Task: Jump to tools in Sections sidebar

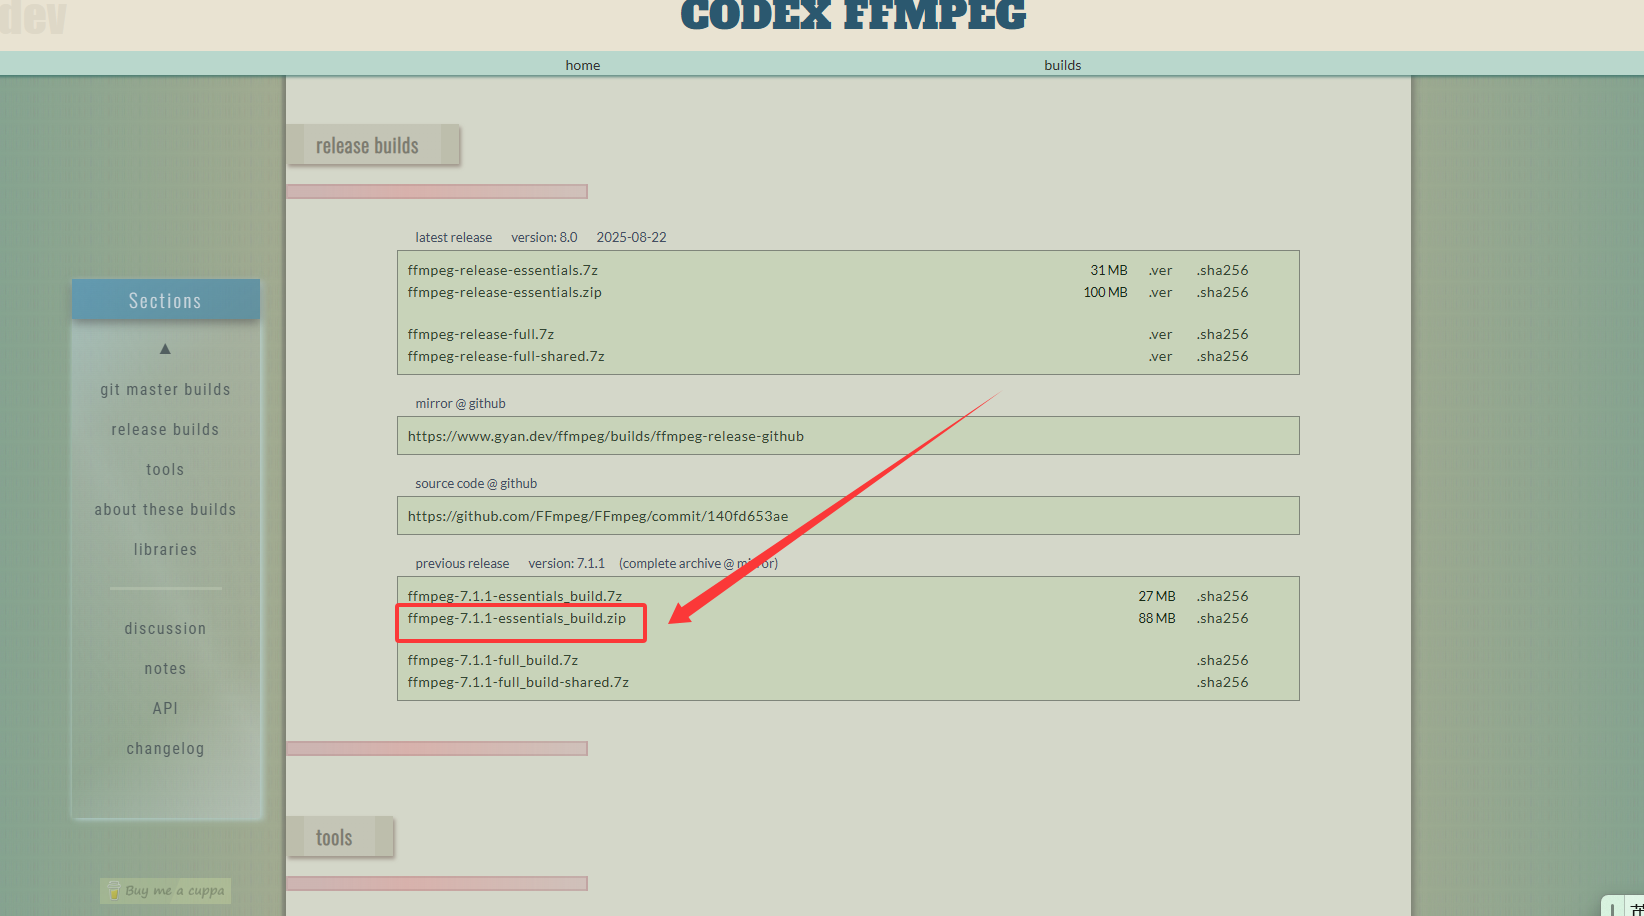Action: [165, 470]
